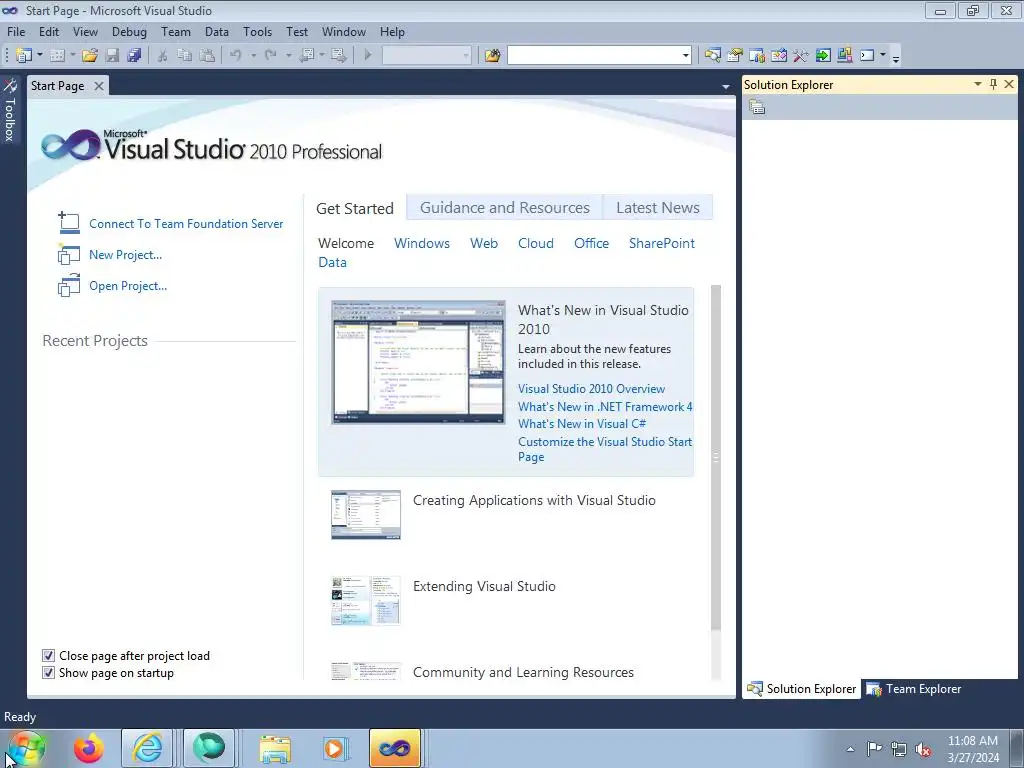Open the Team menu
The width and height of the screenshot is (1024, 768).
176,31
